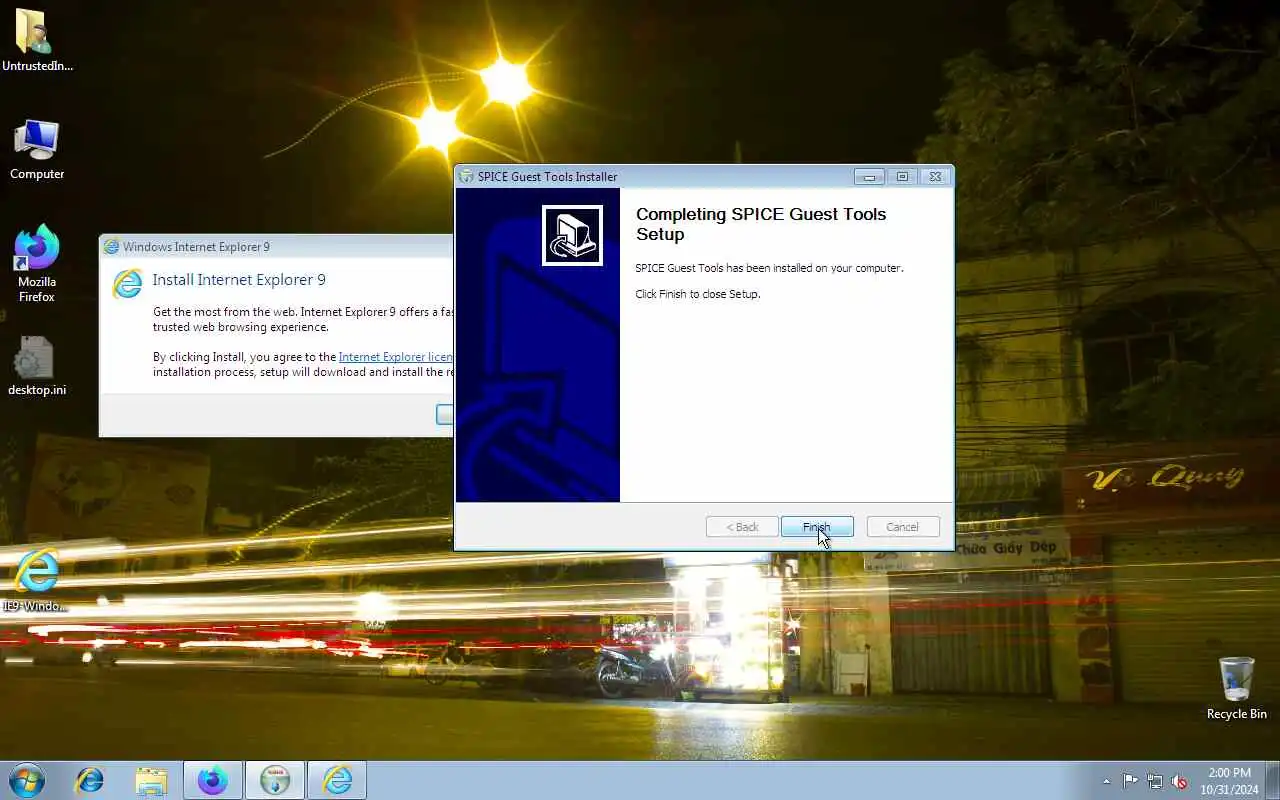The height and width of the screenshot is (800, 1280).
Task: Switch to the SPICE installer taskbar button
Action: coord(275,780)
